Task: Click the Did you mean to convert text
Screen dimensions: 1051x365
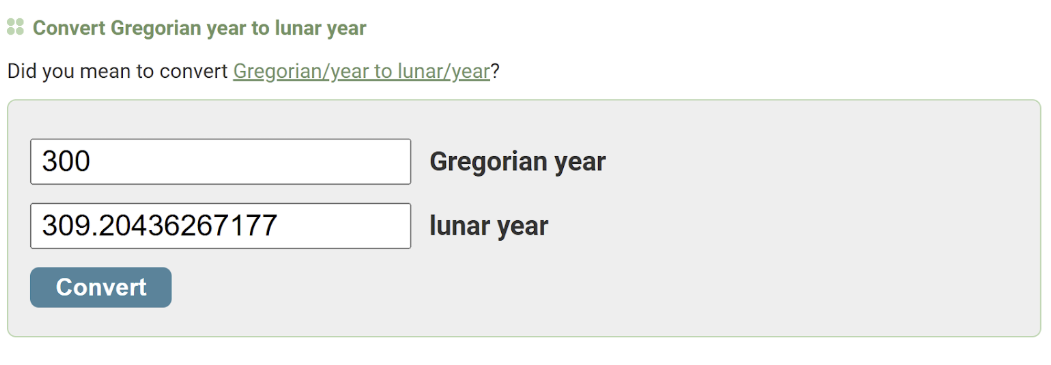Action: pos(117,71)
